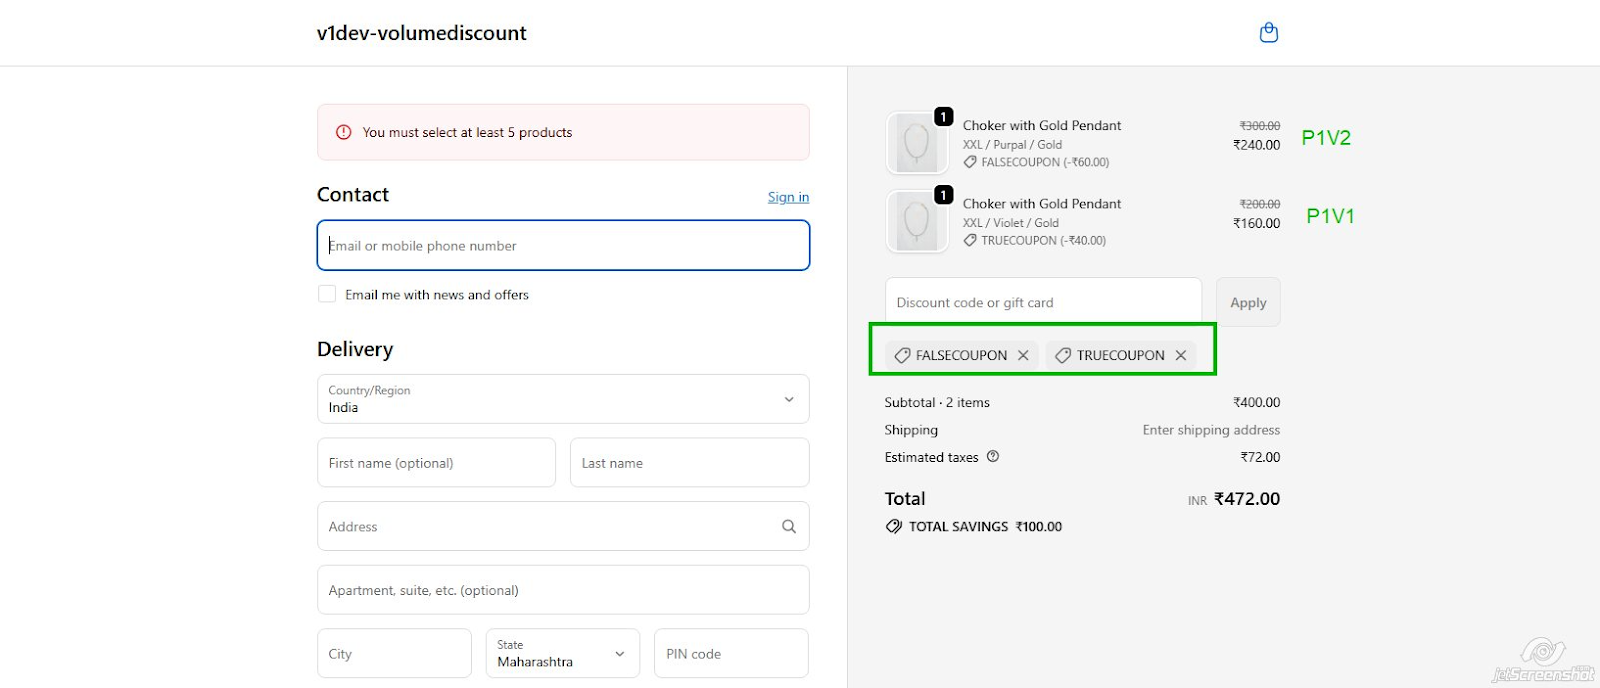
Task: Select the PIN code input field
Action: point(731,654)
